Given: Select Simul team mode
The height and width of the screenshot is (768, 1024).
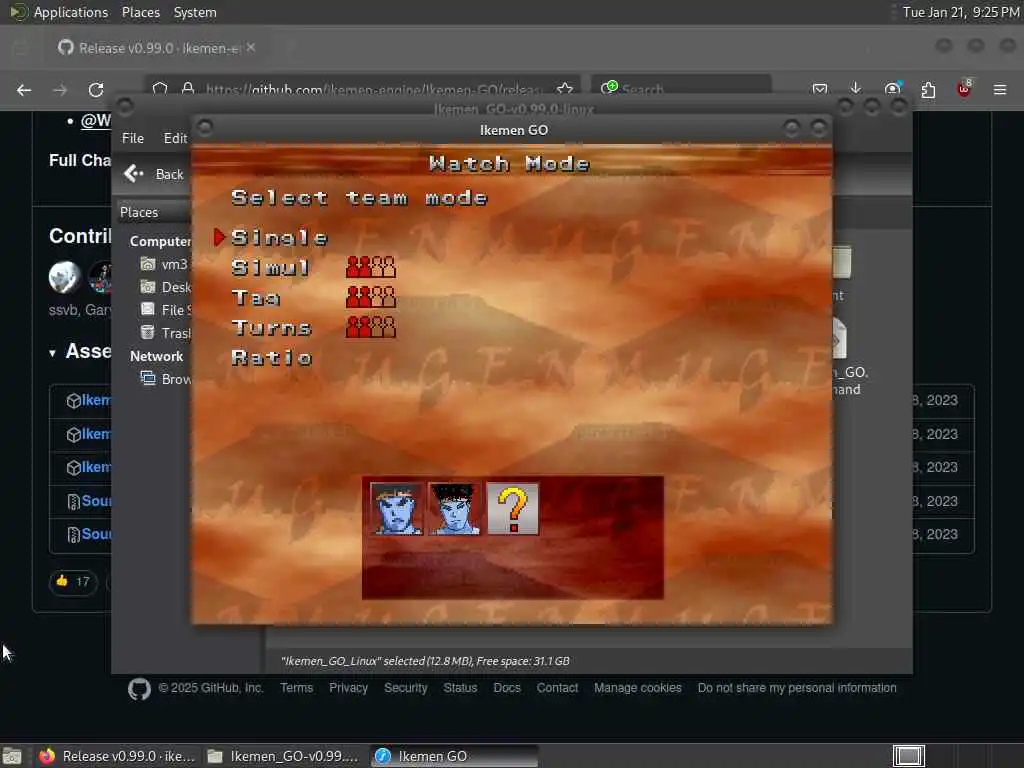Looking at the screenshot, I should pyautogui.click(x=270, y=268).
